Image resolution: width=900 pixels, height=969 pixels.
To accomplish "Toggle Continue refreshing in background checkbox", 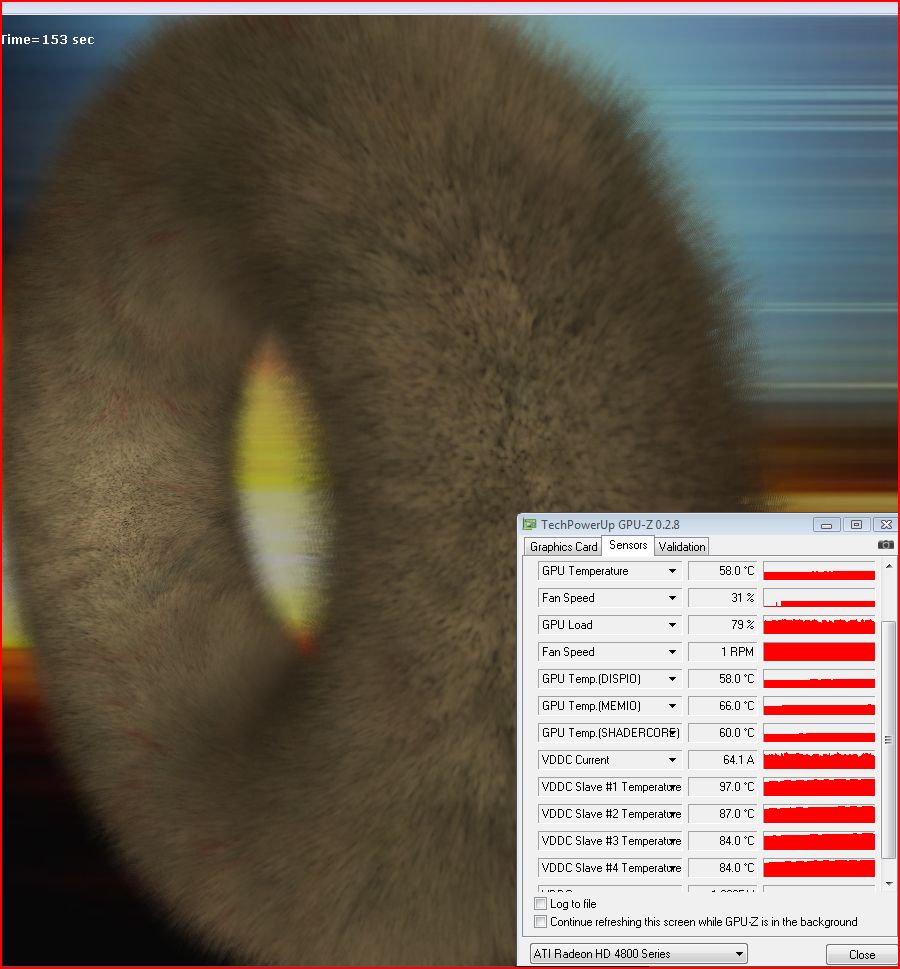I will tap(540, 921).
